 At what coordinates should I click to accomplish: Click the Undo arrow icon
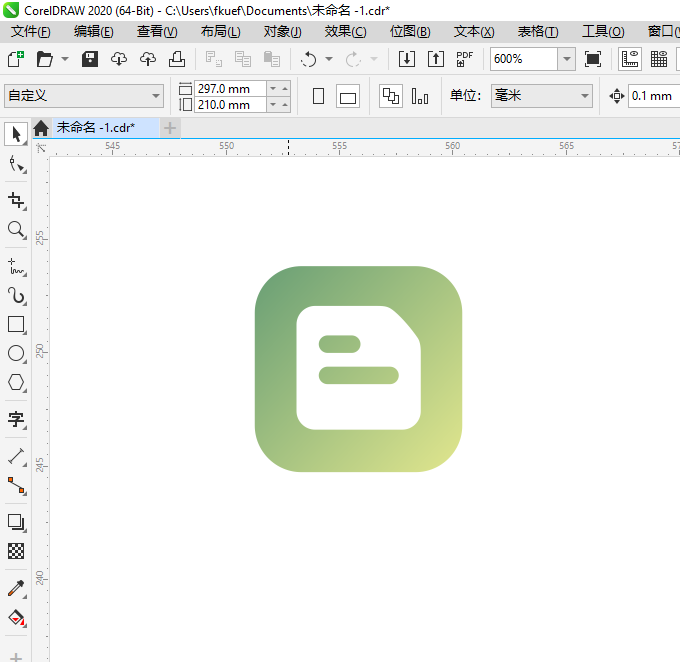pyautogui.click(x=308, y=59)
